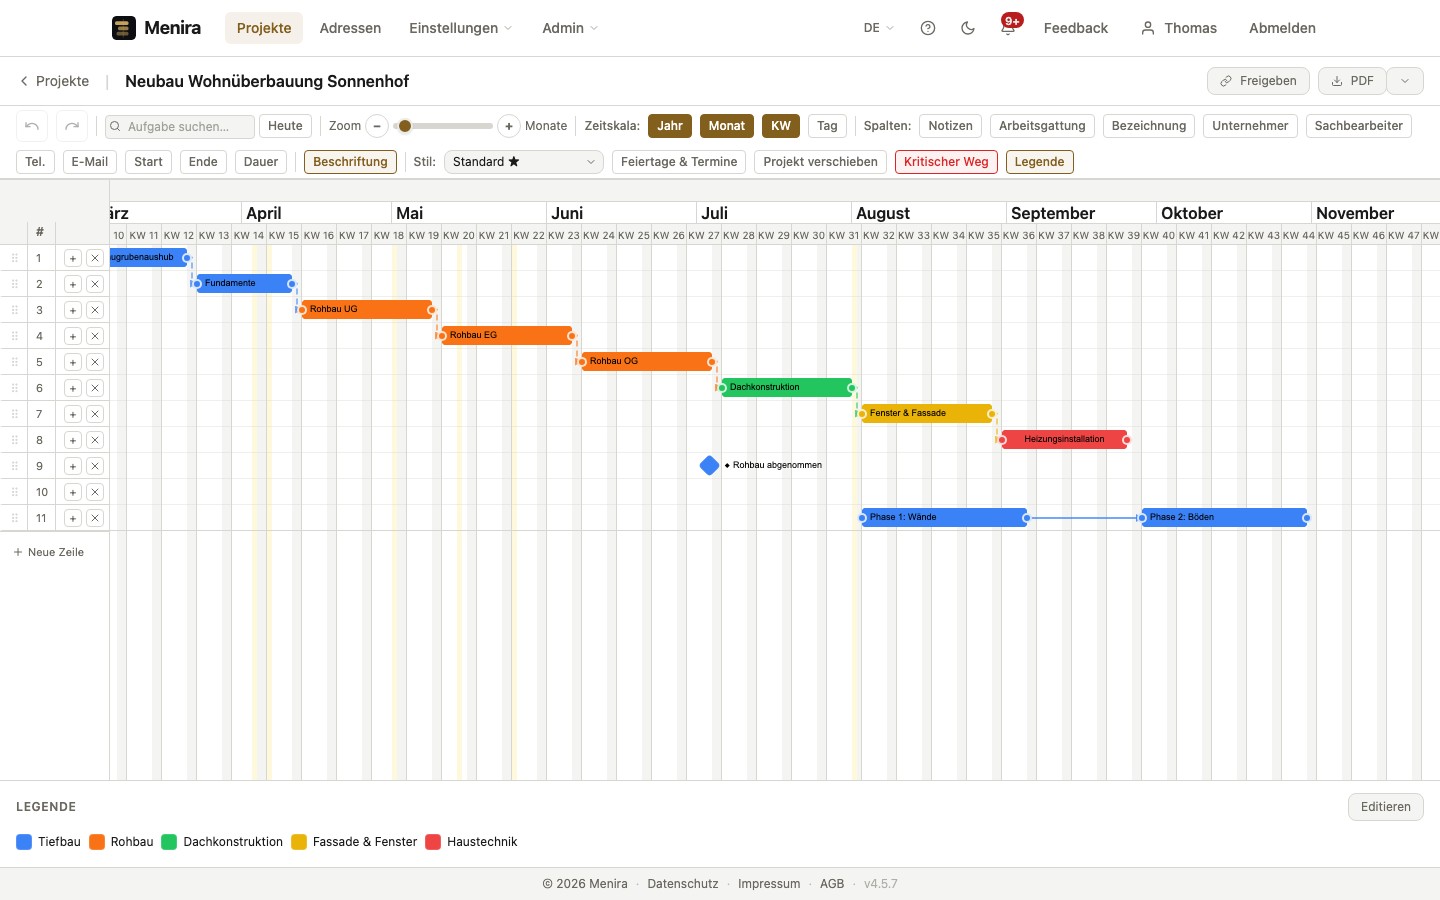Viewport: 1440px width, 900px height.
Task: Click the Heute button
Action: (x=285, y=126)
